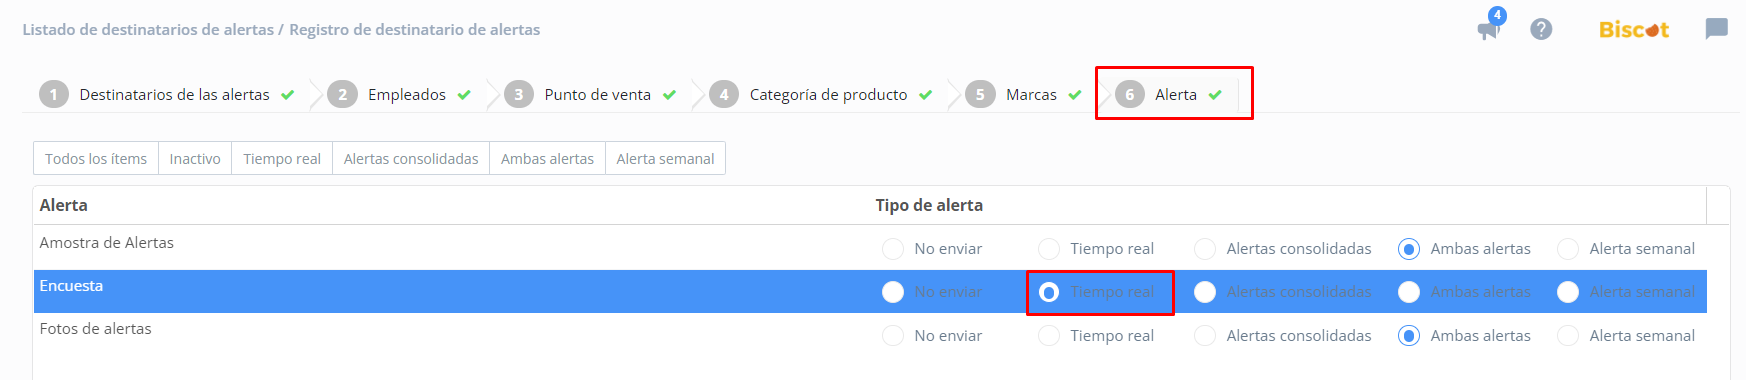1746x380 pixels.
Task: Click the step 2 number circle
Action: click(x=342, y=94)
